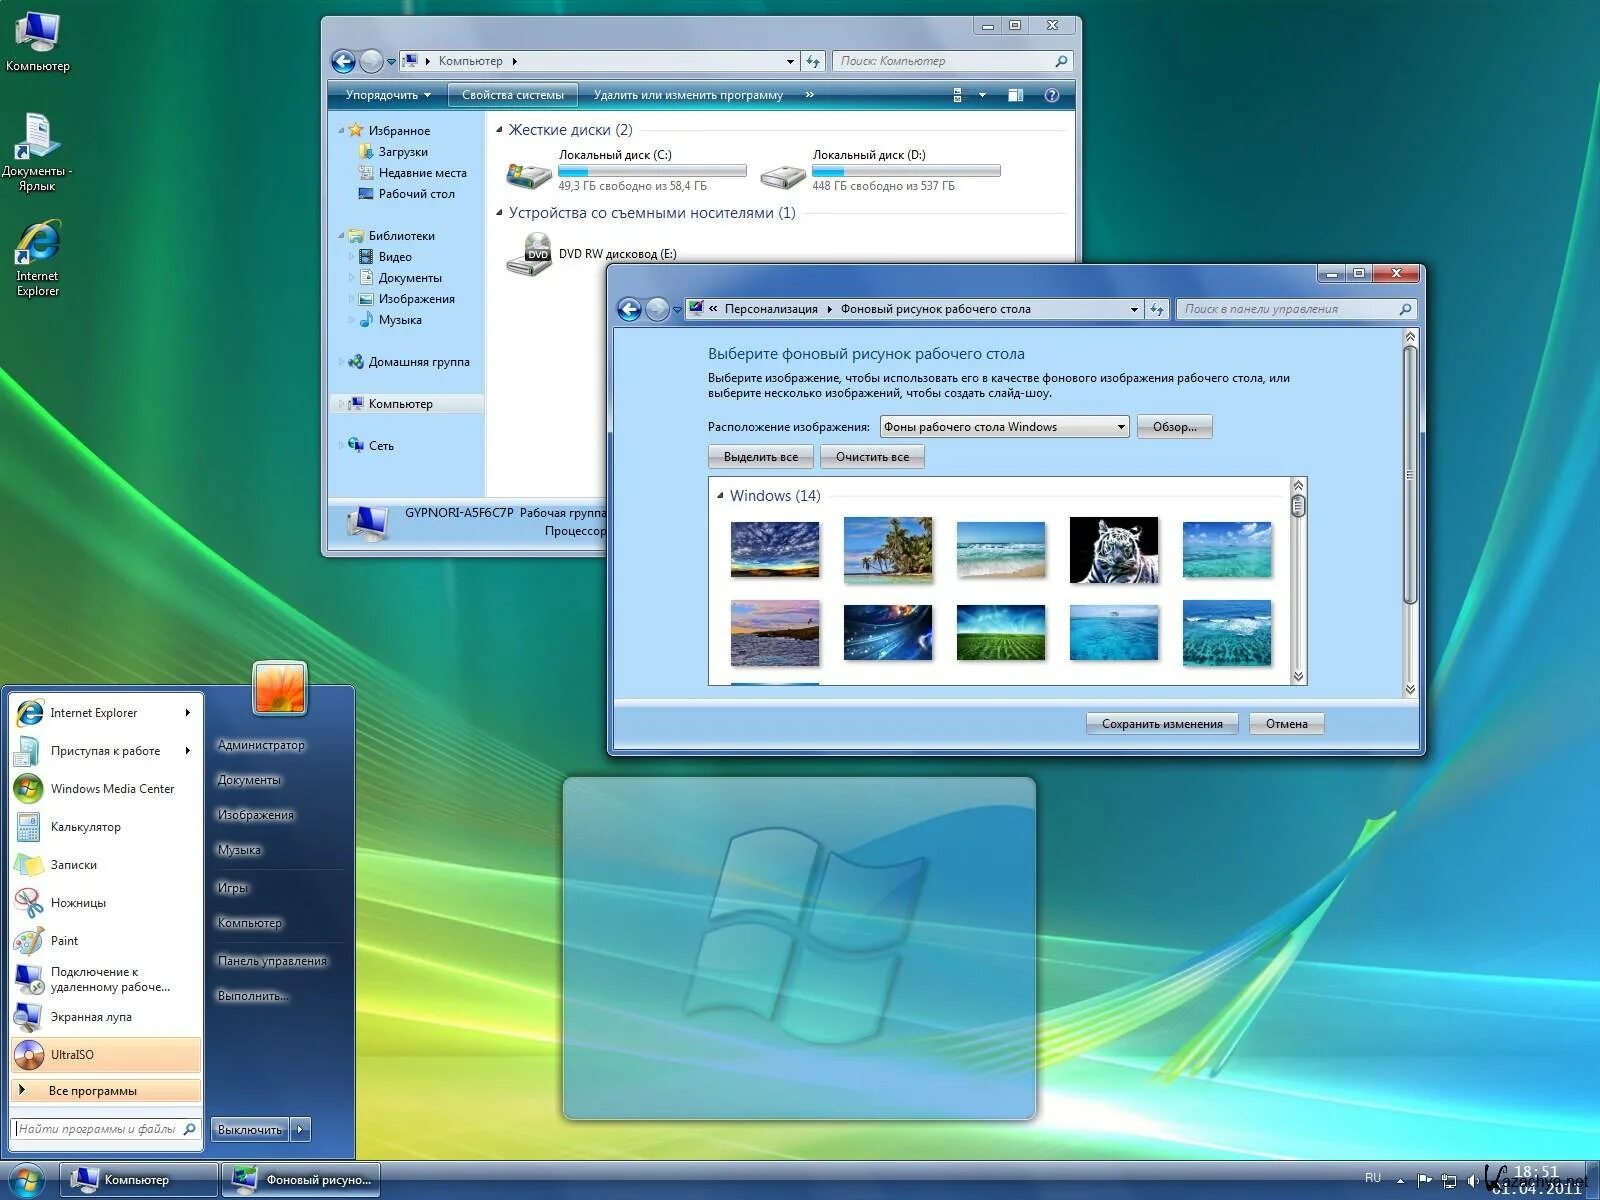Collapse the Windows (14) wallpaper group
The image size is (1600, 1200).
[x=720, y=495]
